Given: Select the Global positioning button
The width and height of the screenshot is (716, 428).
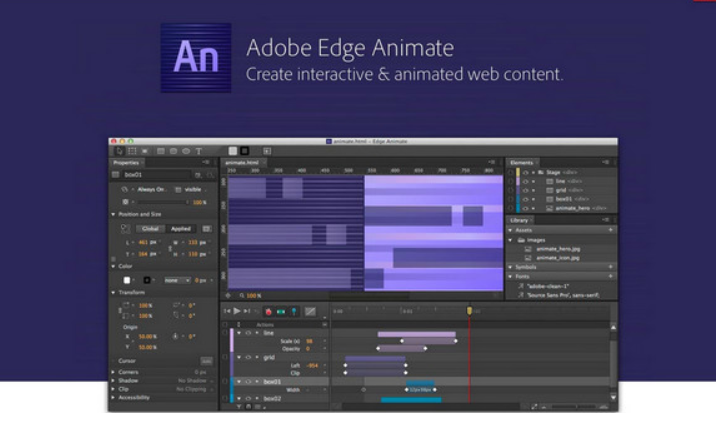Looking at the screenshot, I should tap(150, 229).
